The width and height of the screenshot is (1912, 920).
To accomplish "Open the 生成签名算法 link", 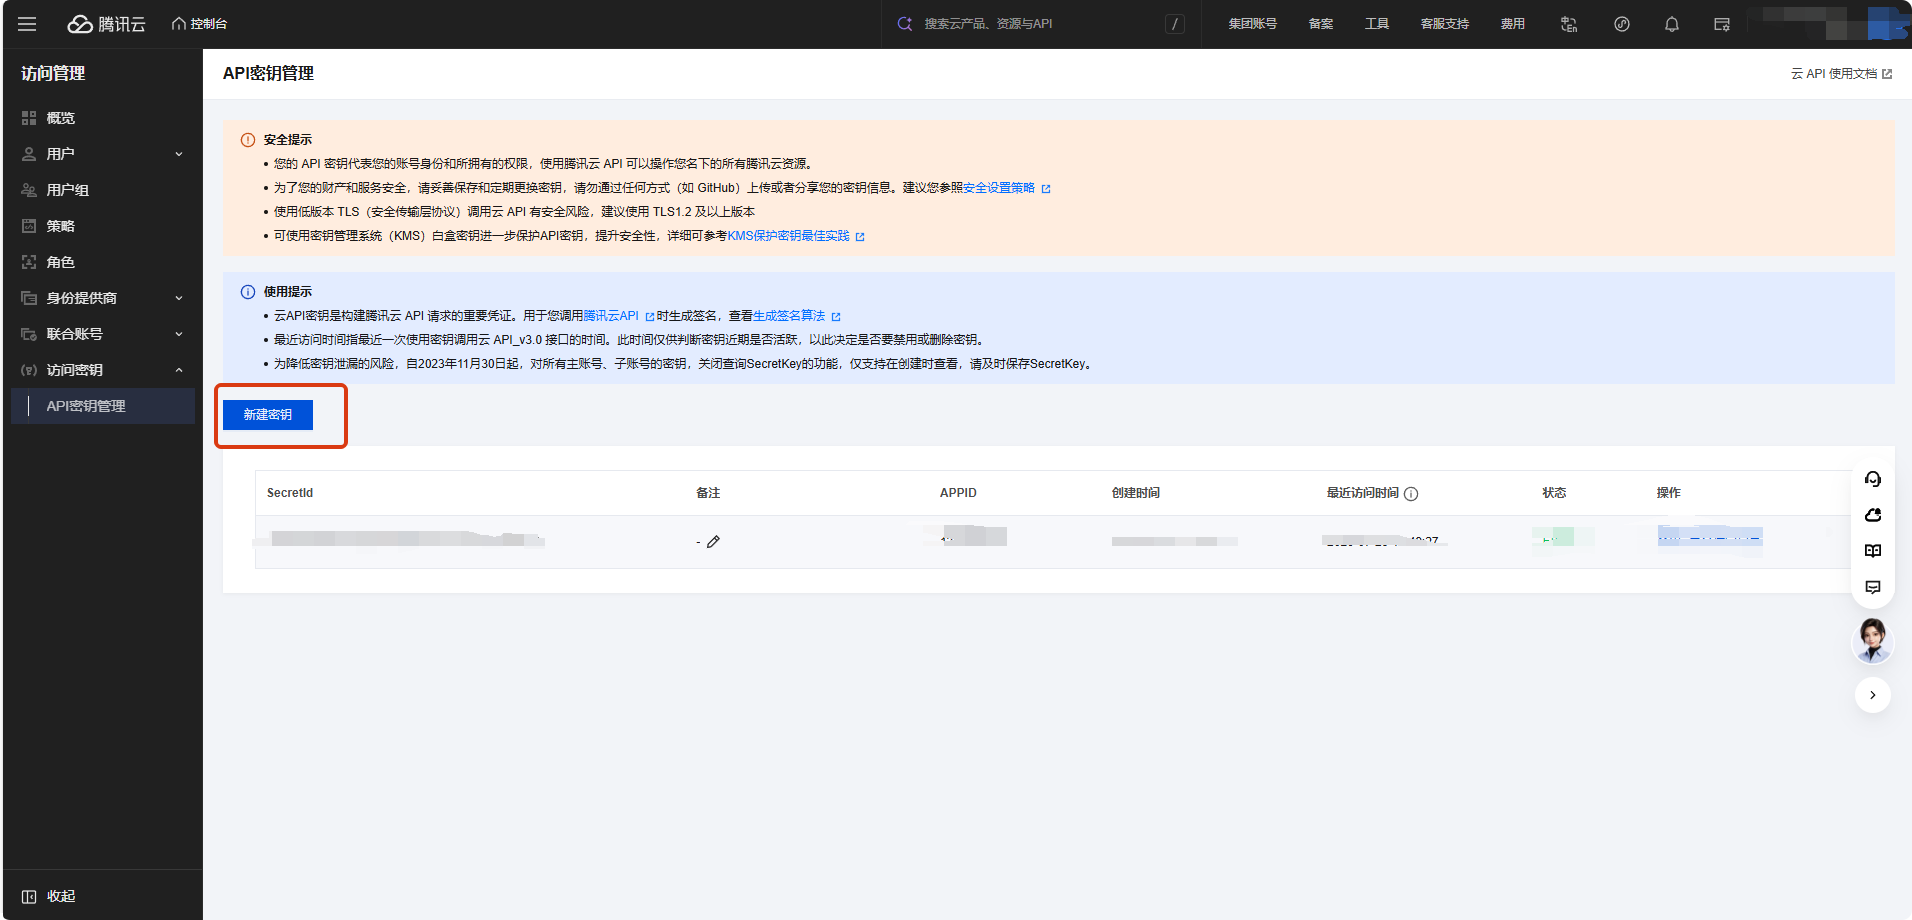I will tap(789, 316).
